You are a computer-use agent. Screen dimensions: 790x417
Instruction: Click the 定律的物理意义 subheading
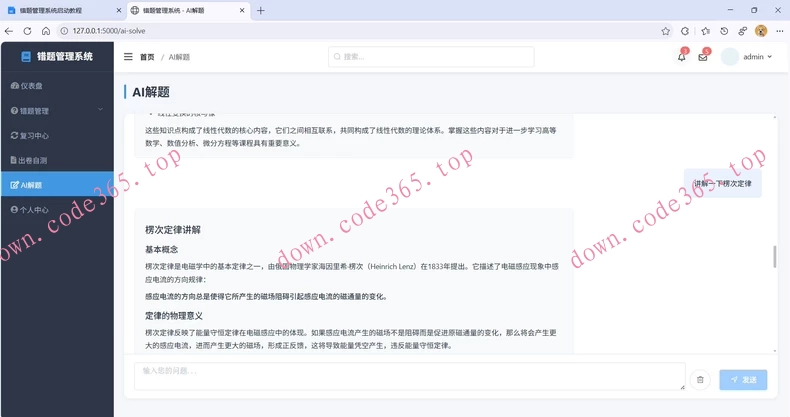tap(174, 316)
